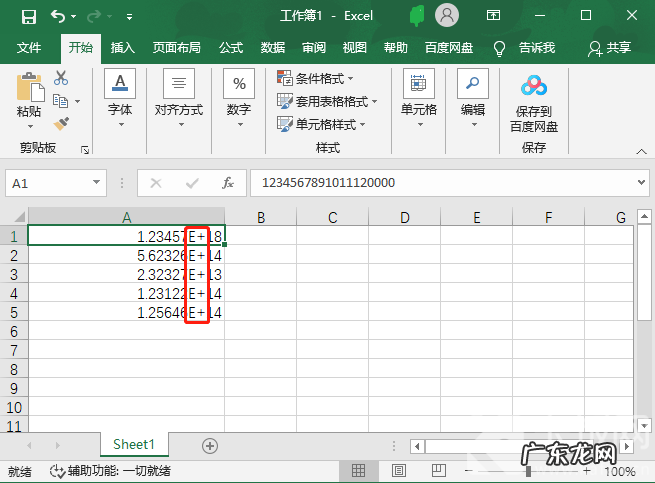Open the undo history dropdown arrow
655x483 pixels.
coord(74,16)
